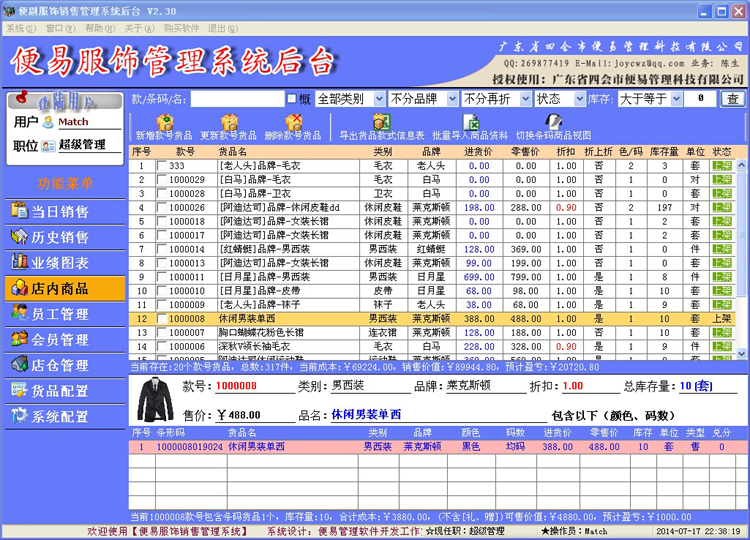Click the user avatar icon beside Match
Image resolution: width=750 pixels, height=540 pixels.
coord(48,122)
